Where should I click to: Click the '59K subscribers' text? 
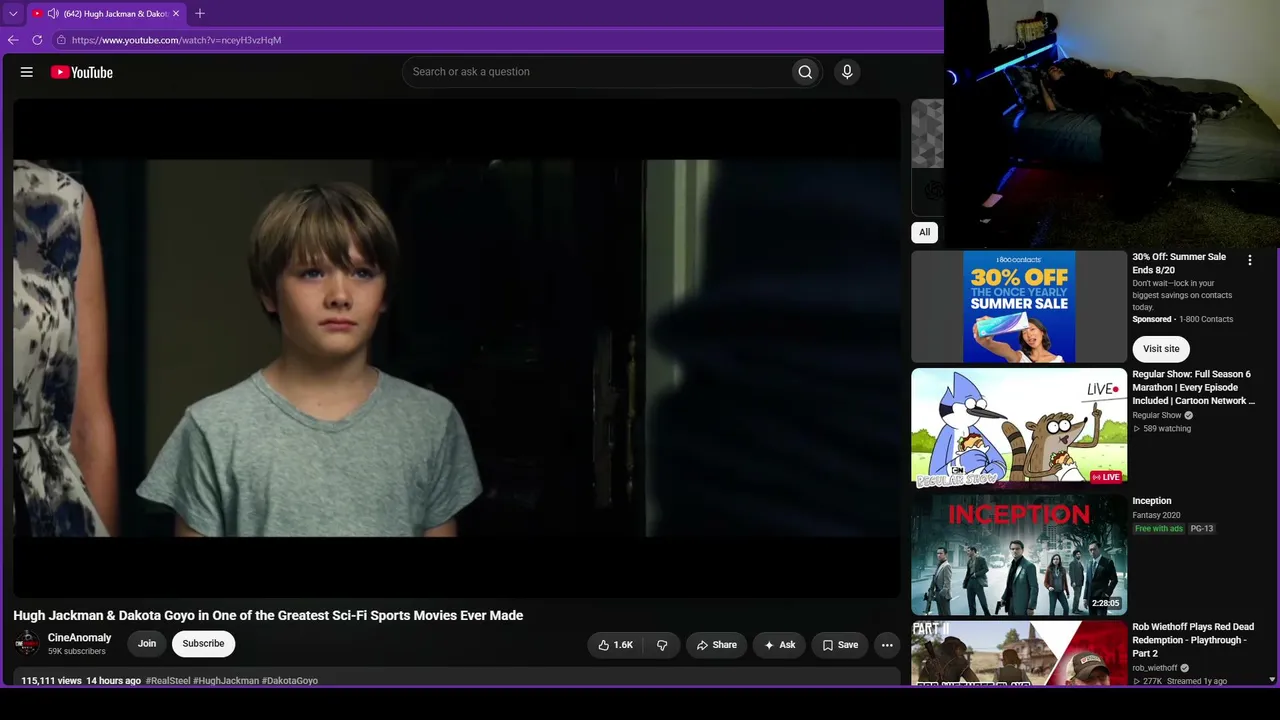77,651
